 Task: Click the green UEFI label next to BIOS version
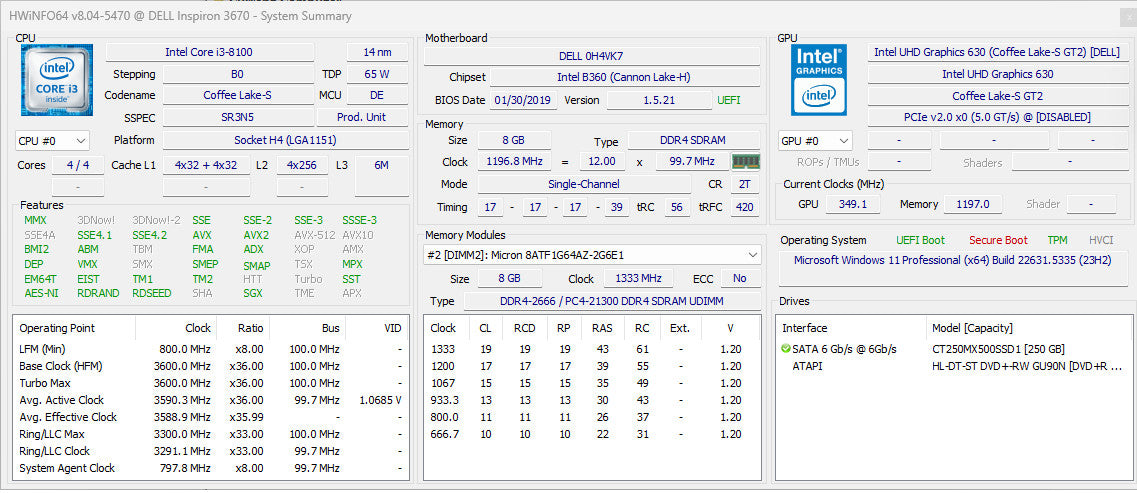coord(729,100)
